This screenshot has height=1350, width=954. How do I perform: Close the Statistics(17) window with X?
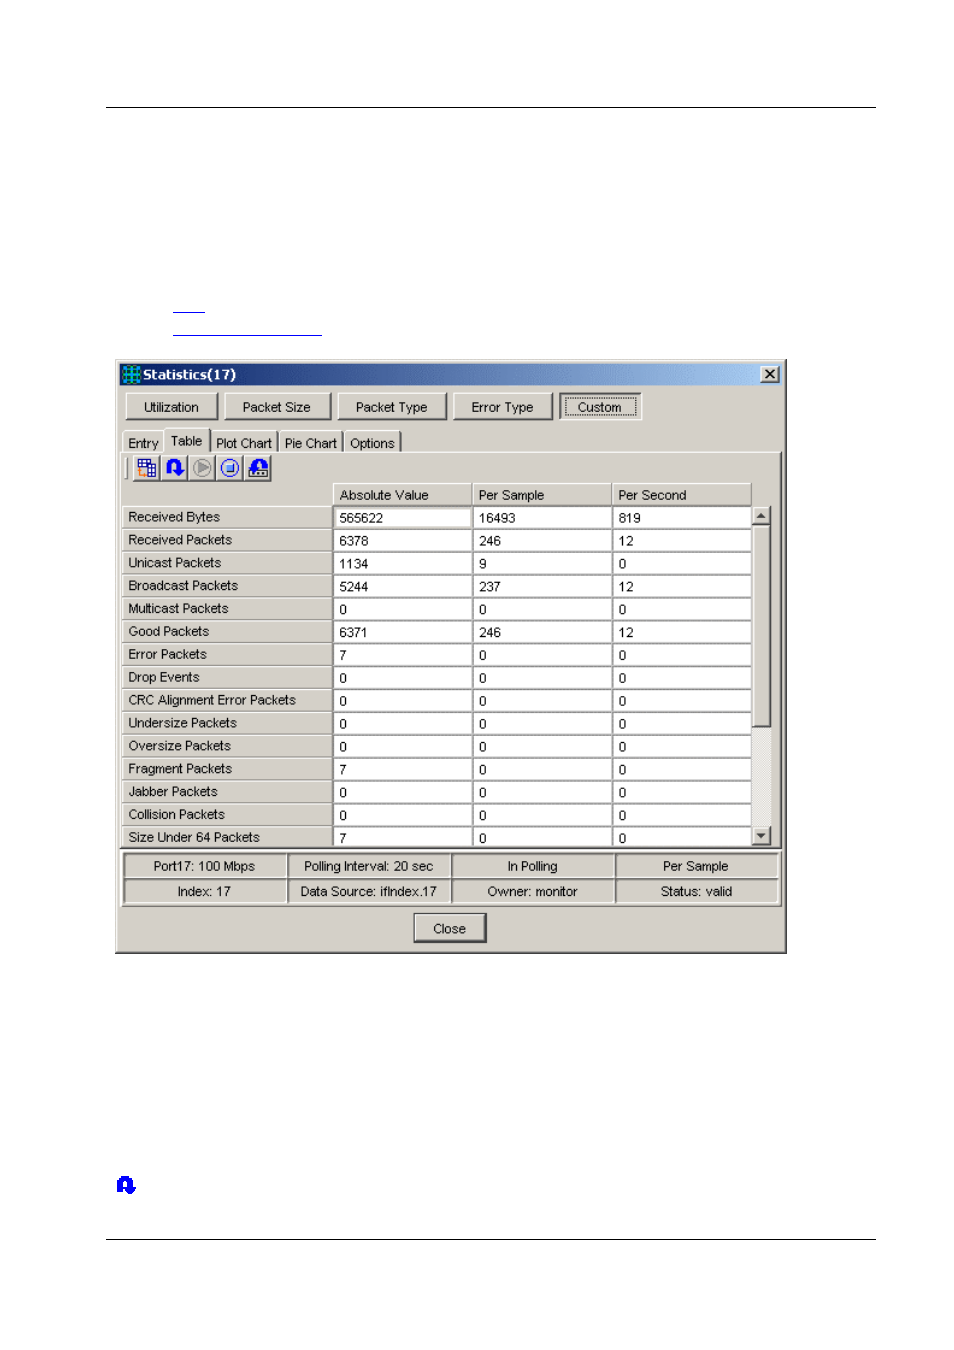pyautogui.click(x=769, y=374)
